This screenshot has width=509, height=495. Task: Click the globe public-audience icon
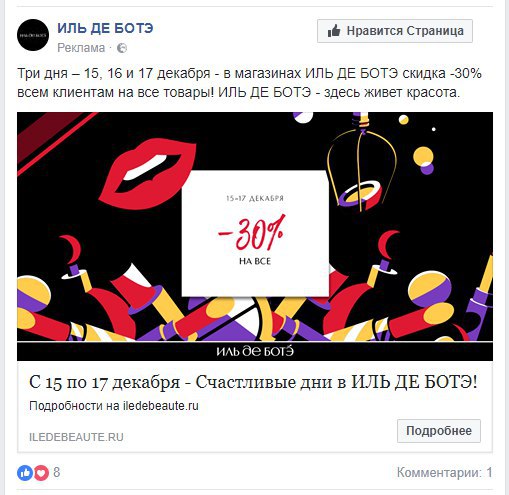pos(122,48)
